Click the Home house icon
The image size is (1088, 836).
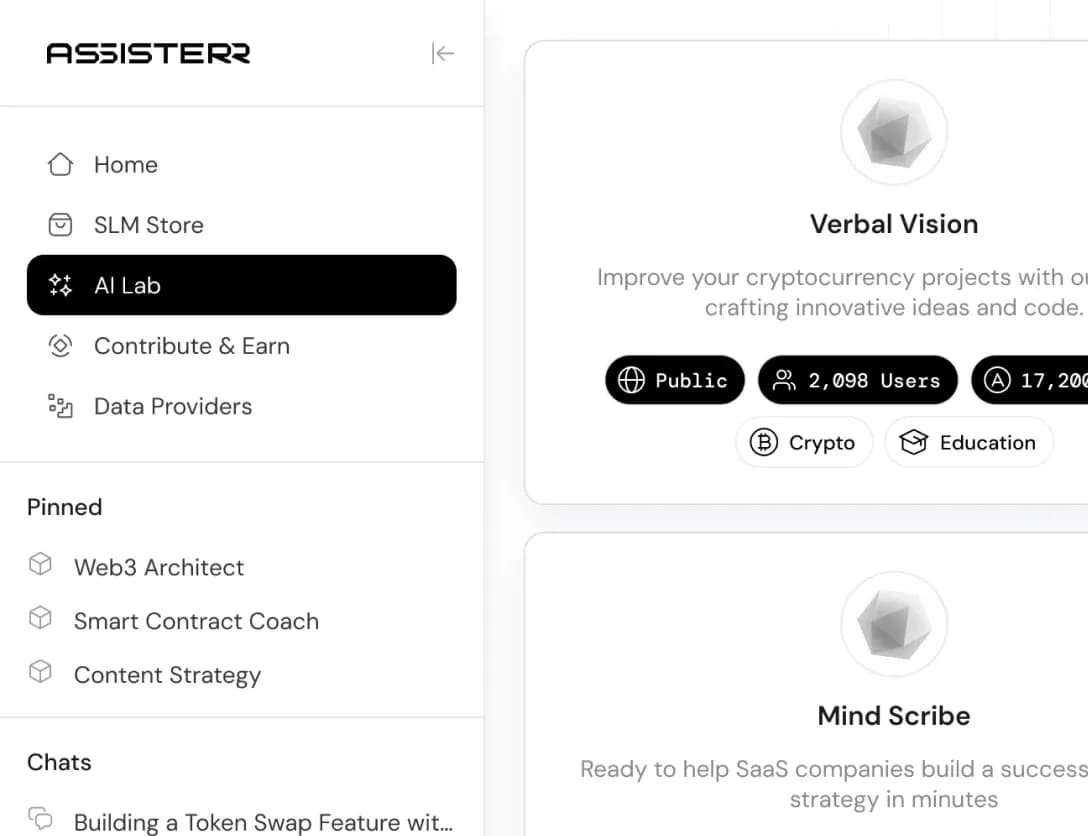60,165
